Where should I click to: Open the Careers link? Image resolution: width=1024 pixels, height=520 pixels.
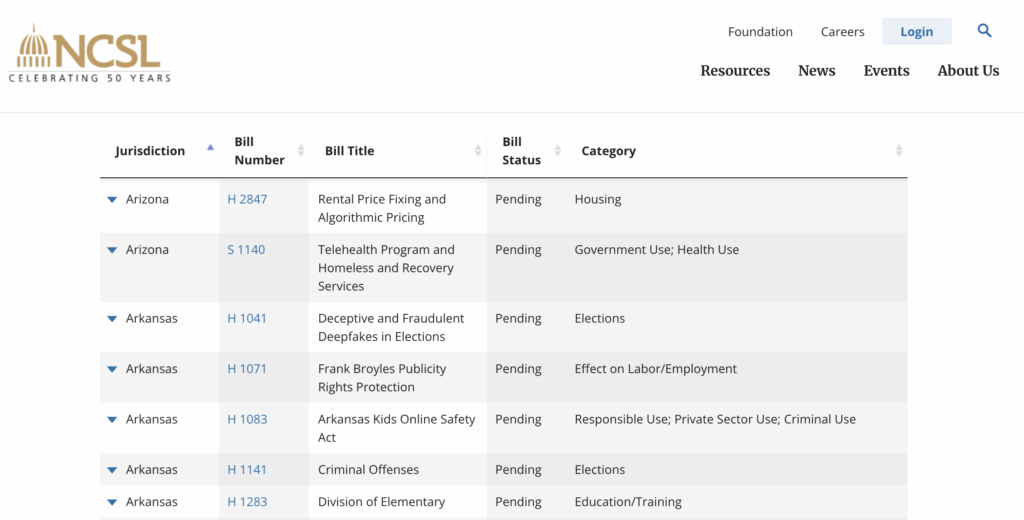click(x=842, y=31)
